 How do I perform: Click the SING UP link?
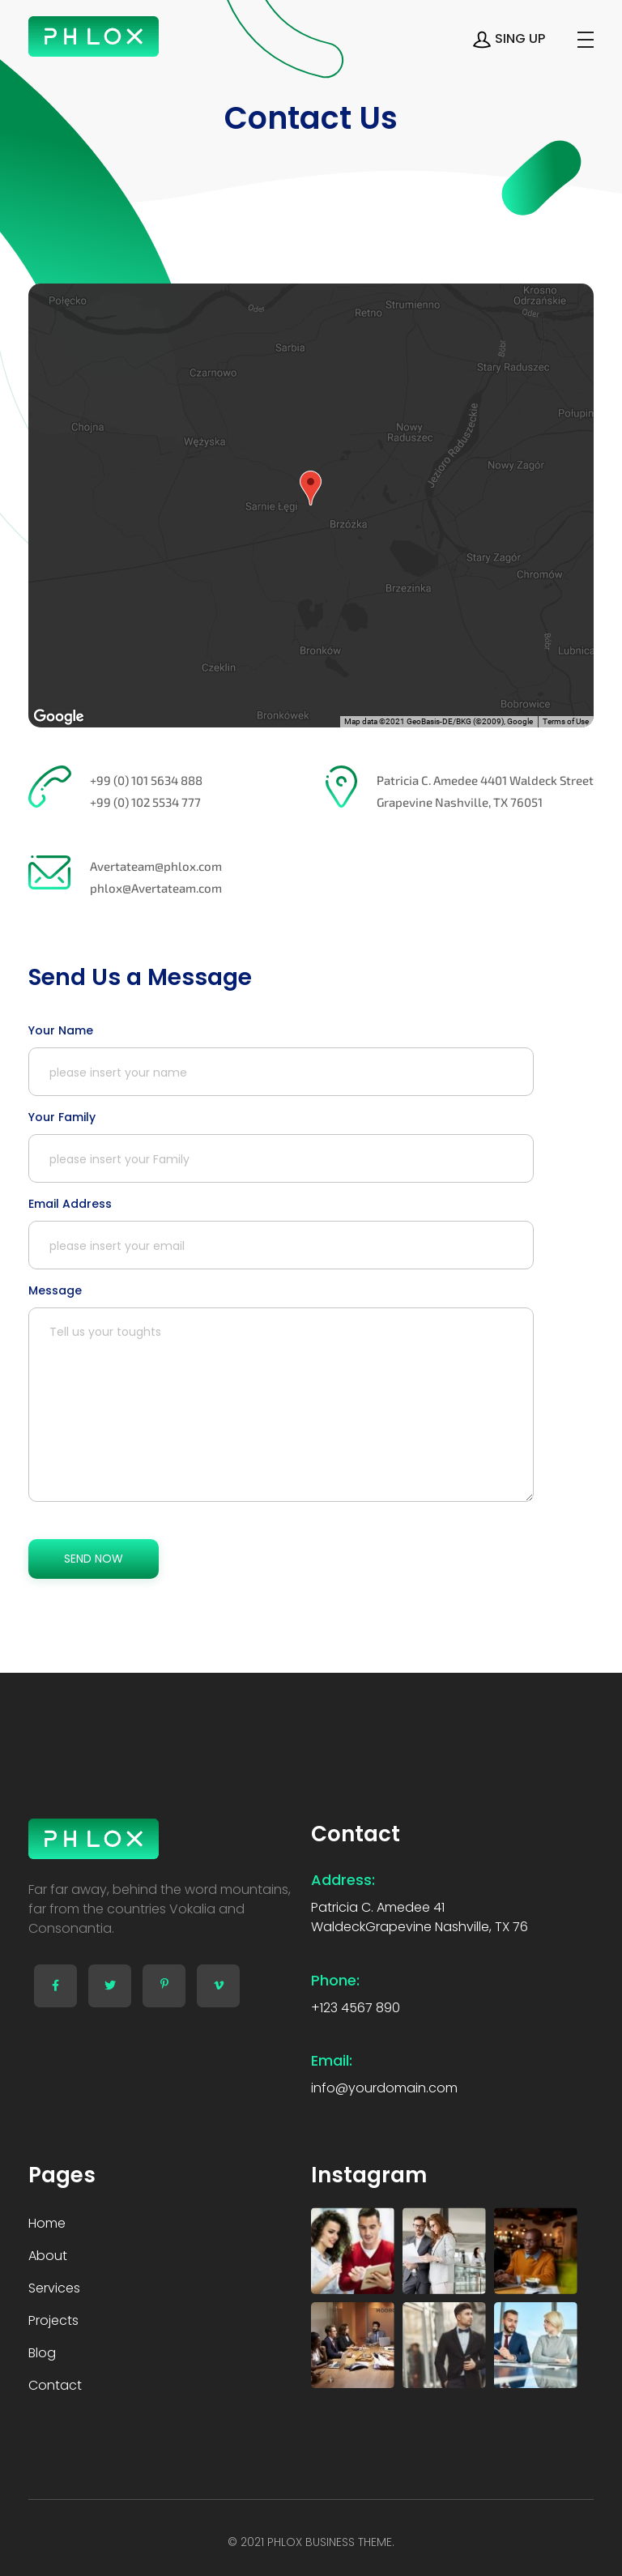pos(519,39)
